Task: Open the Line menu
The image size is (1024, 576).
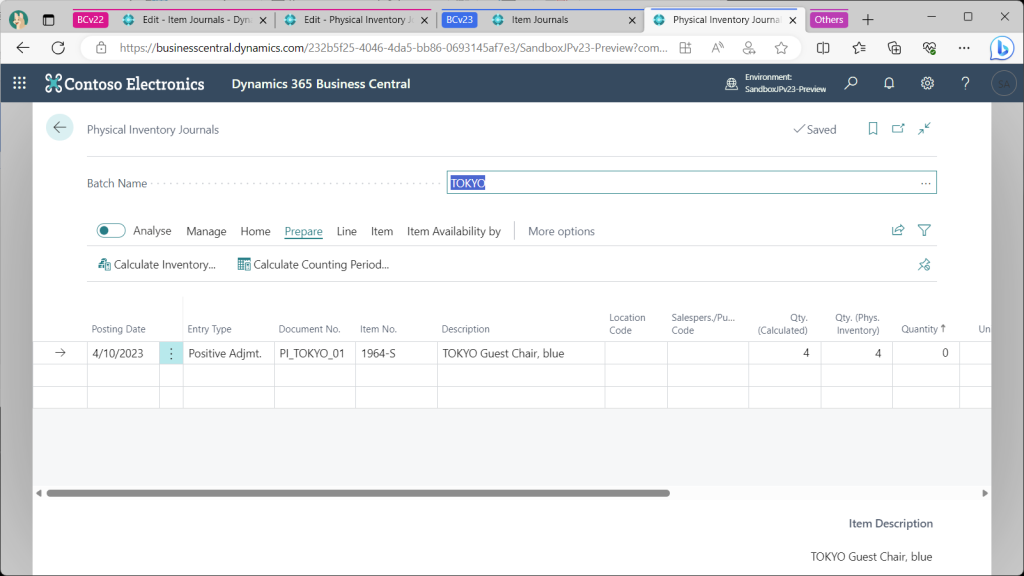Action: point(347,231)
